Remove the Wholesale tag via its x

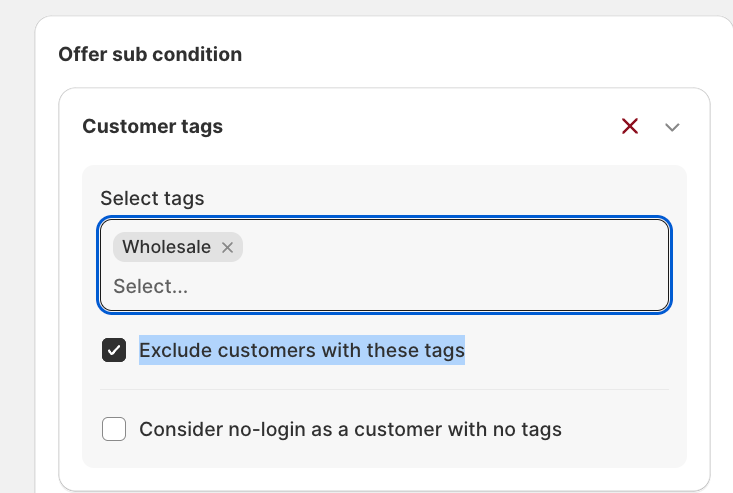(228, 247)
